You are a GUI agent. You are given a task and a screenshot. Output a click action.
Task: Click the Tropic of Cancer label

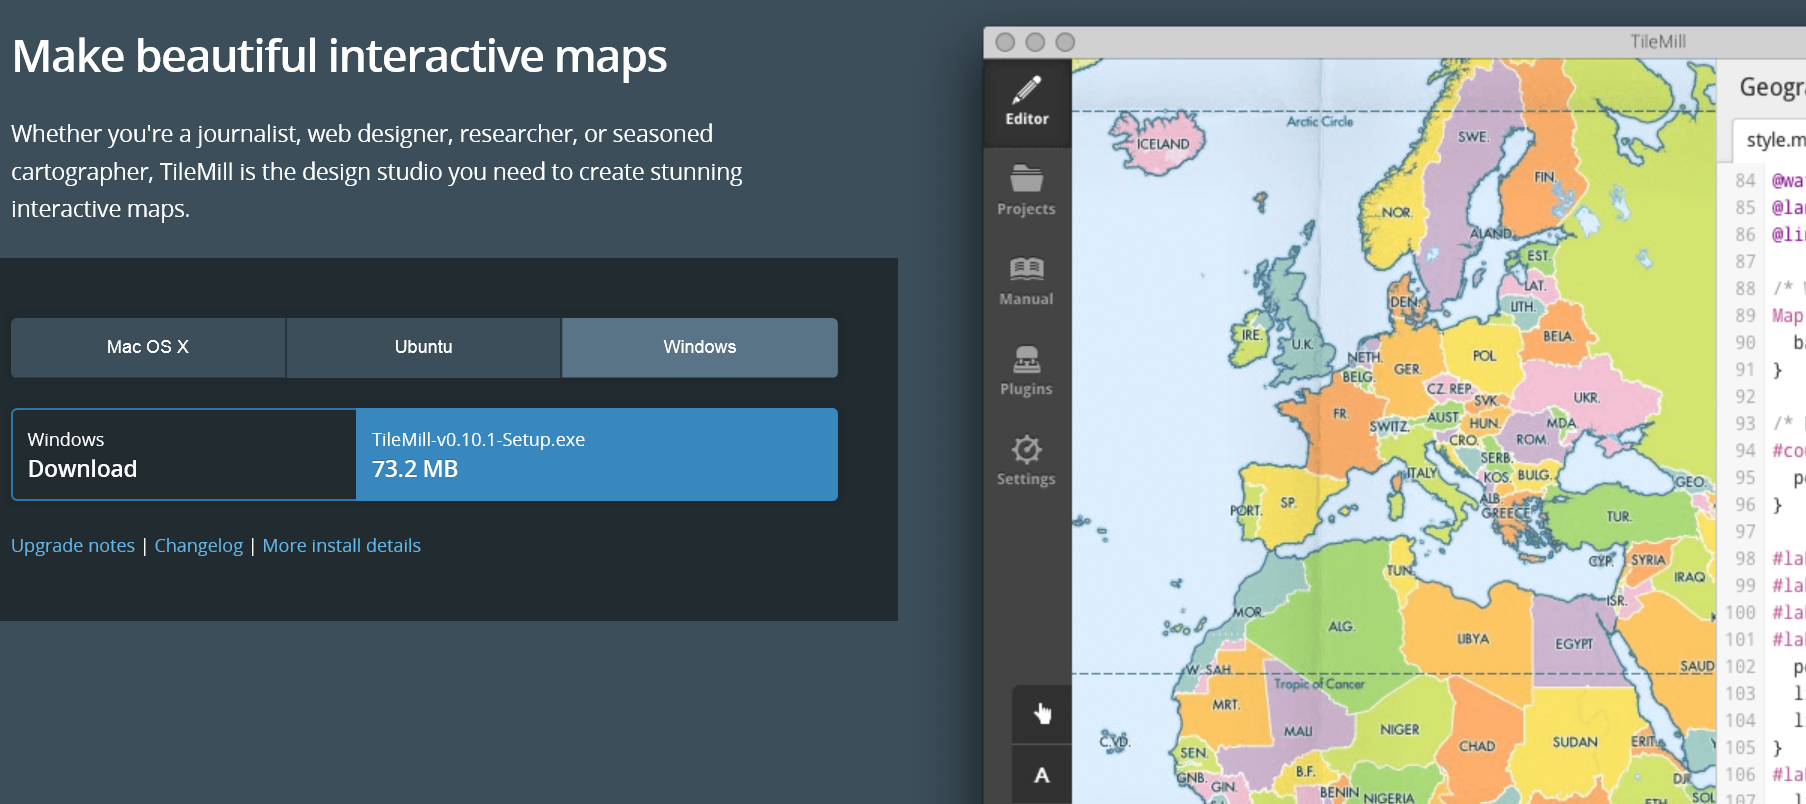(x=1319, y=684)
